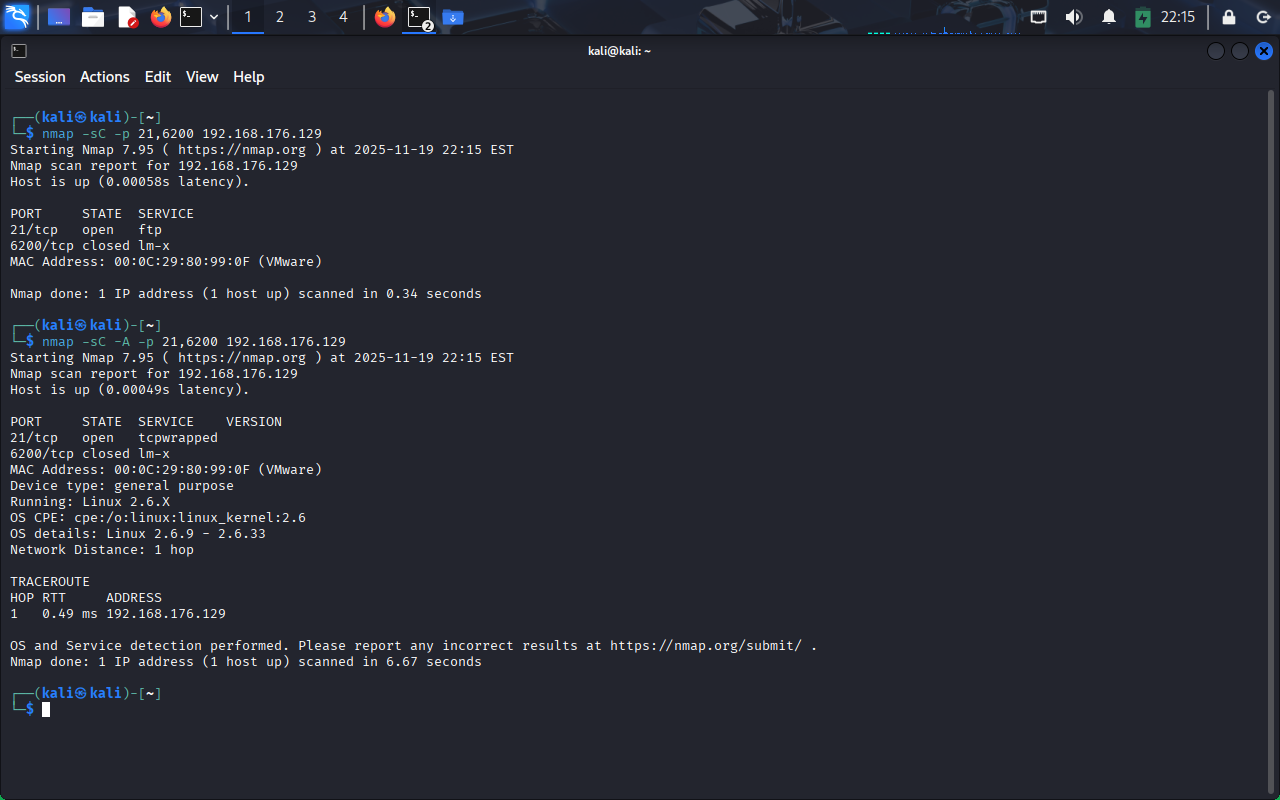Image resolution: width=1280 pixels, height=800 pixels.
Task: Open the network connection tray icon
Action: pos(1039,17)
